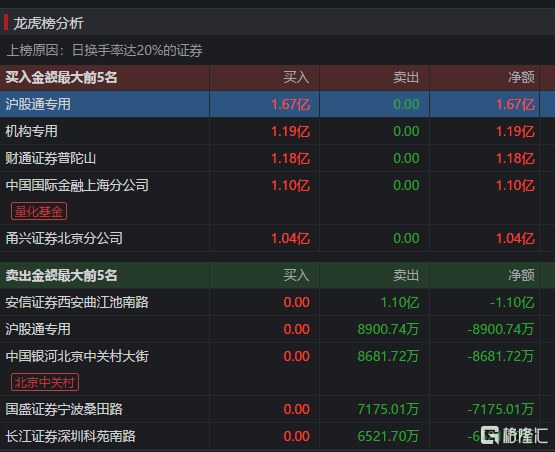Click the 1.67亿 buy amount cell
Screen dimensions: 555x452
(x=290, y=104)
